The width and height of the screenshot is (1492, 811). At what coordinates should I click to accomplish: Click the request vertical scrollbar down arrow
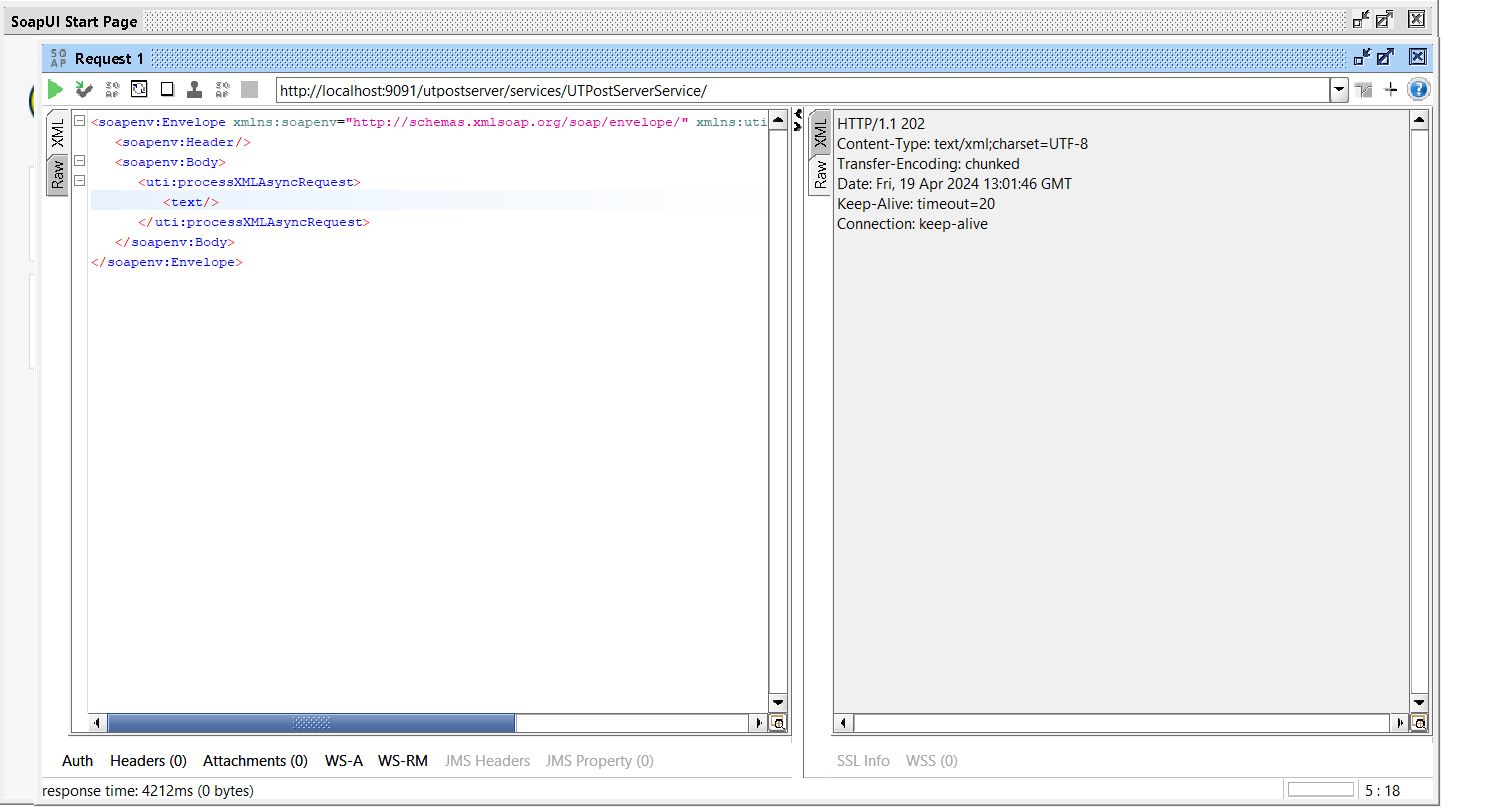[x=778, y=702]
